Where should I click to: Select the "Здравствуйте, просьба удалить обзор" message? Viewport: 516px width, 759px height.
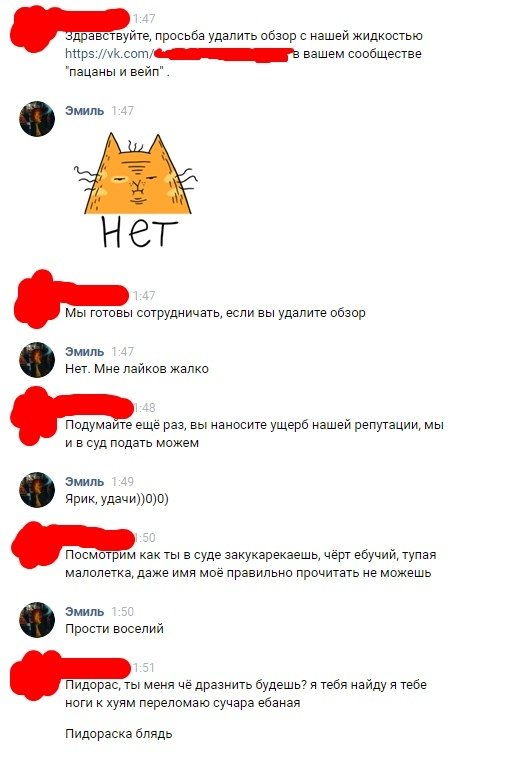point(244,54)
